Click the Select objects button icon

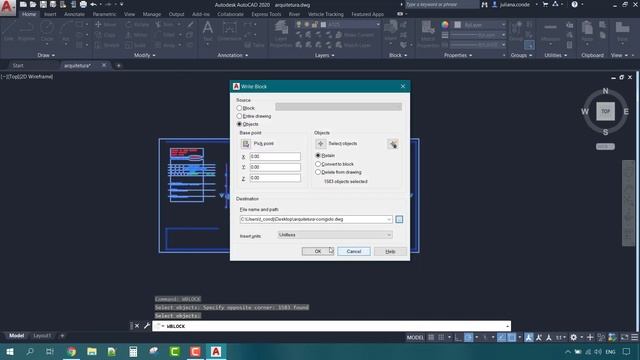(320, 144)
